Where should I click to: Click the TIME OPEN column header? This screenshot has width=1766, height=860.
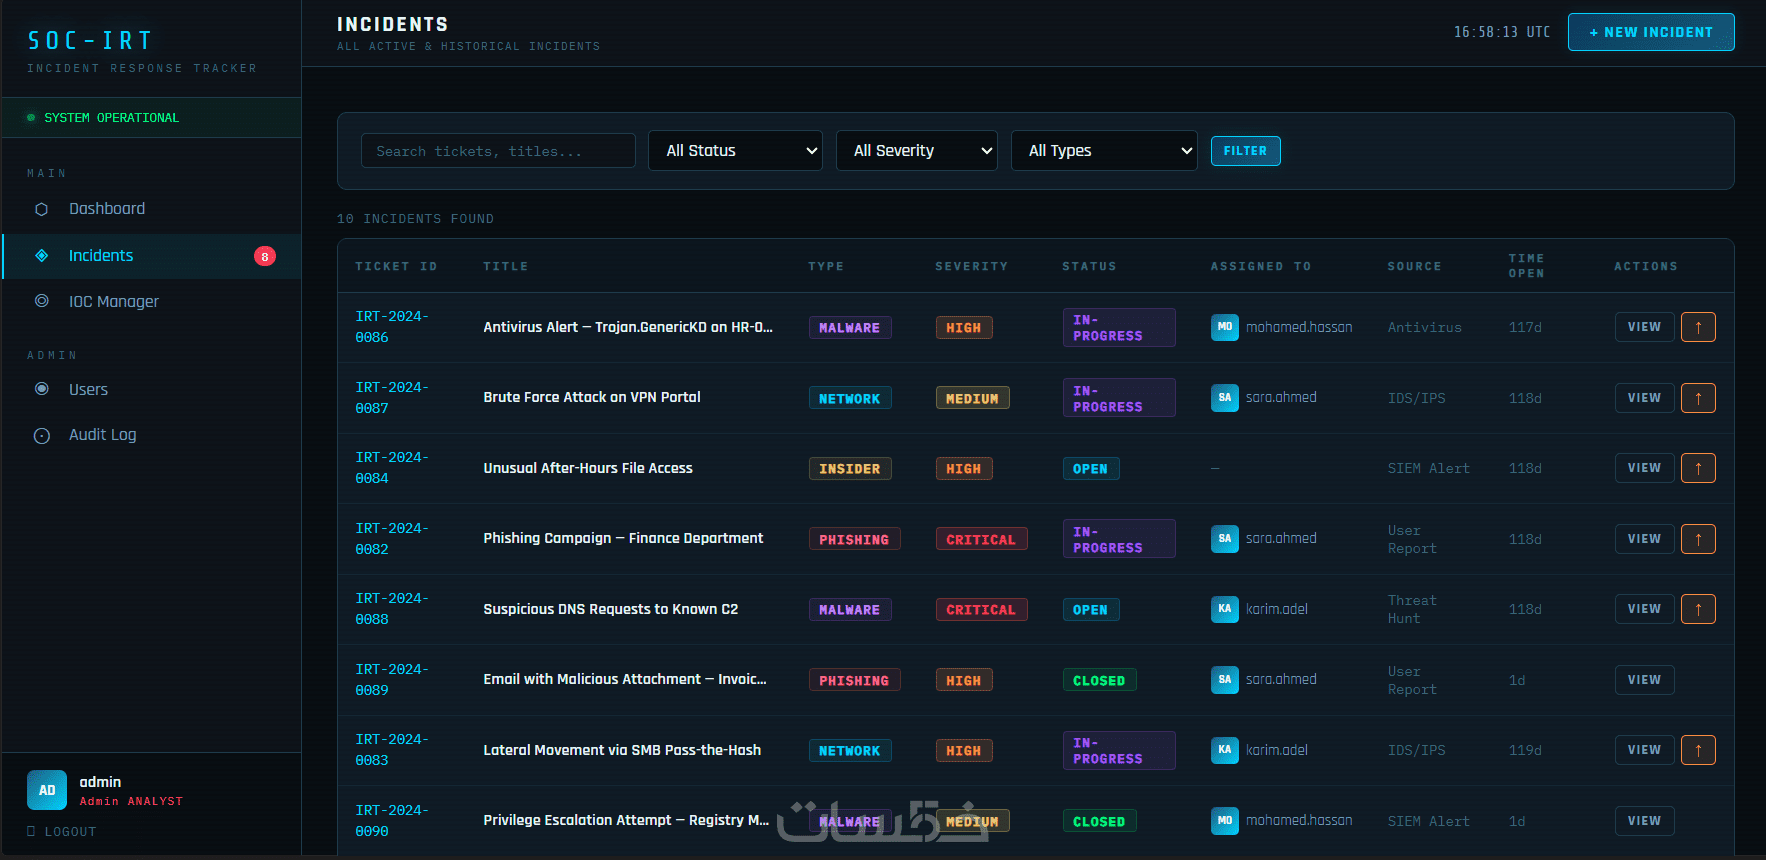pos(1527,266)
